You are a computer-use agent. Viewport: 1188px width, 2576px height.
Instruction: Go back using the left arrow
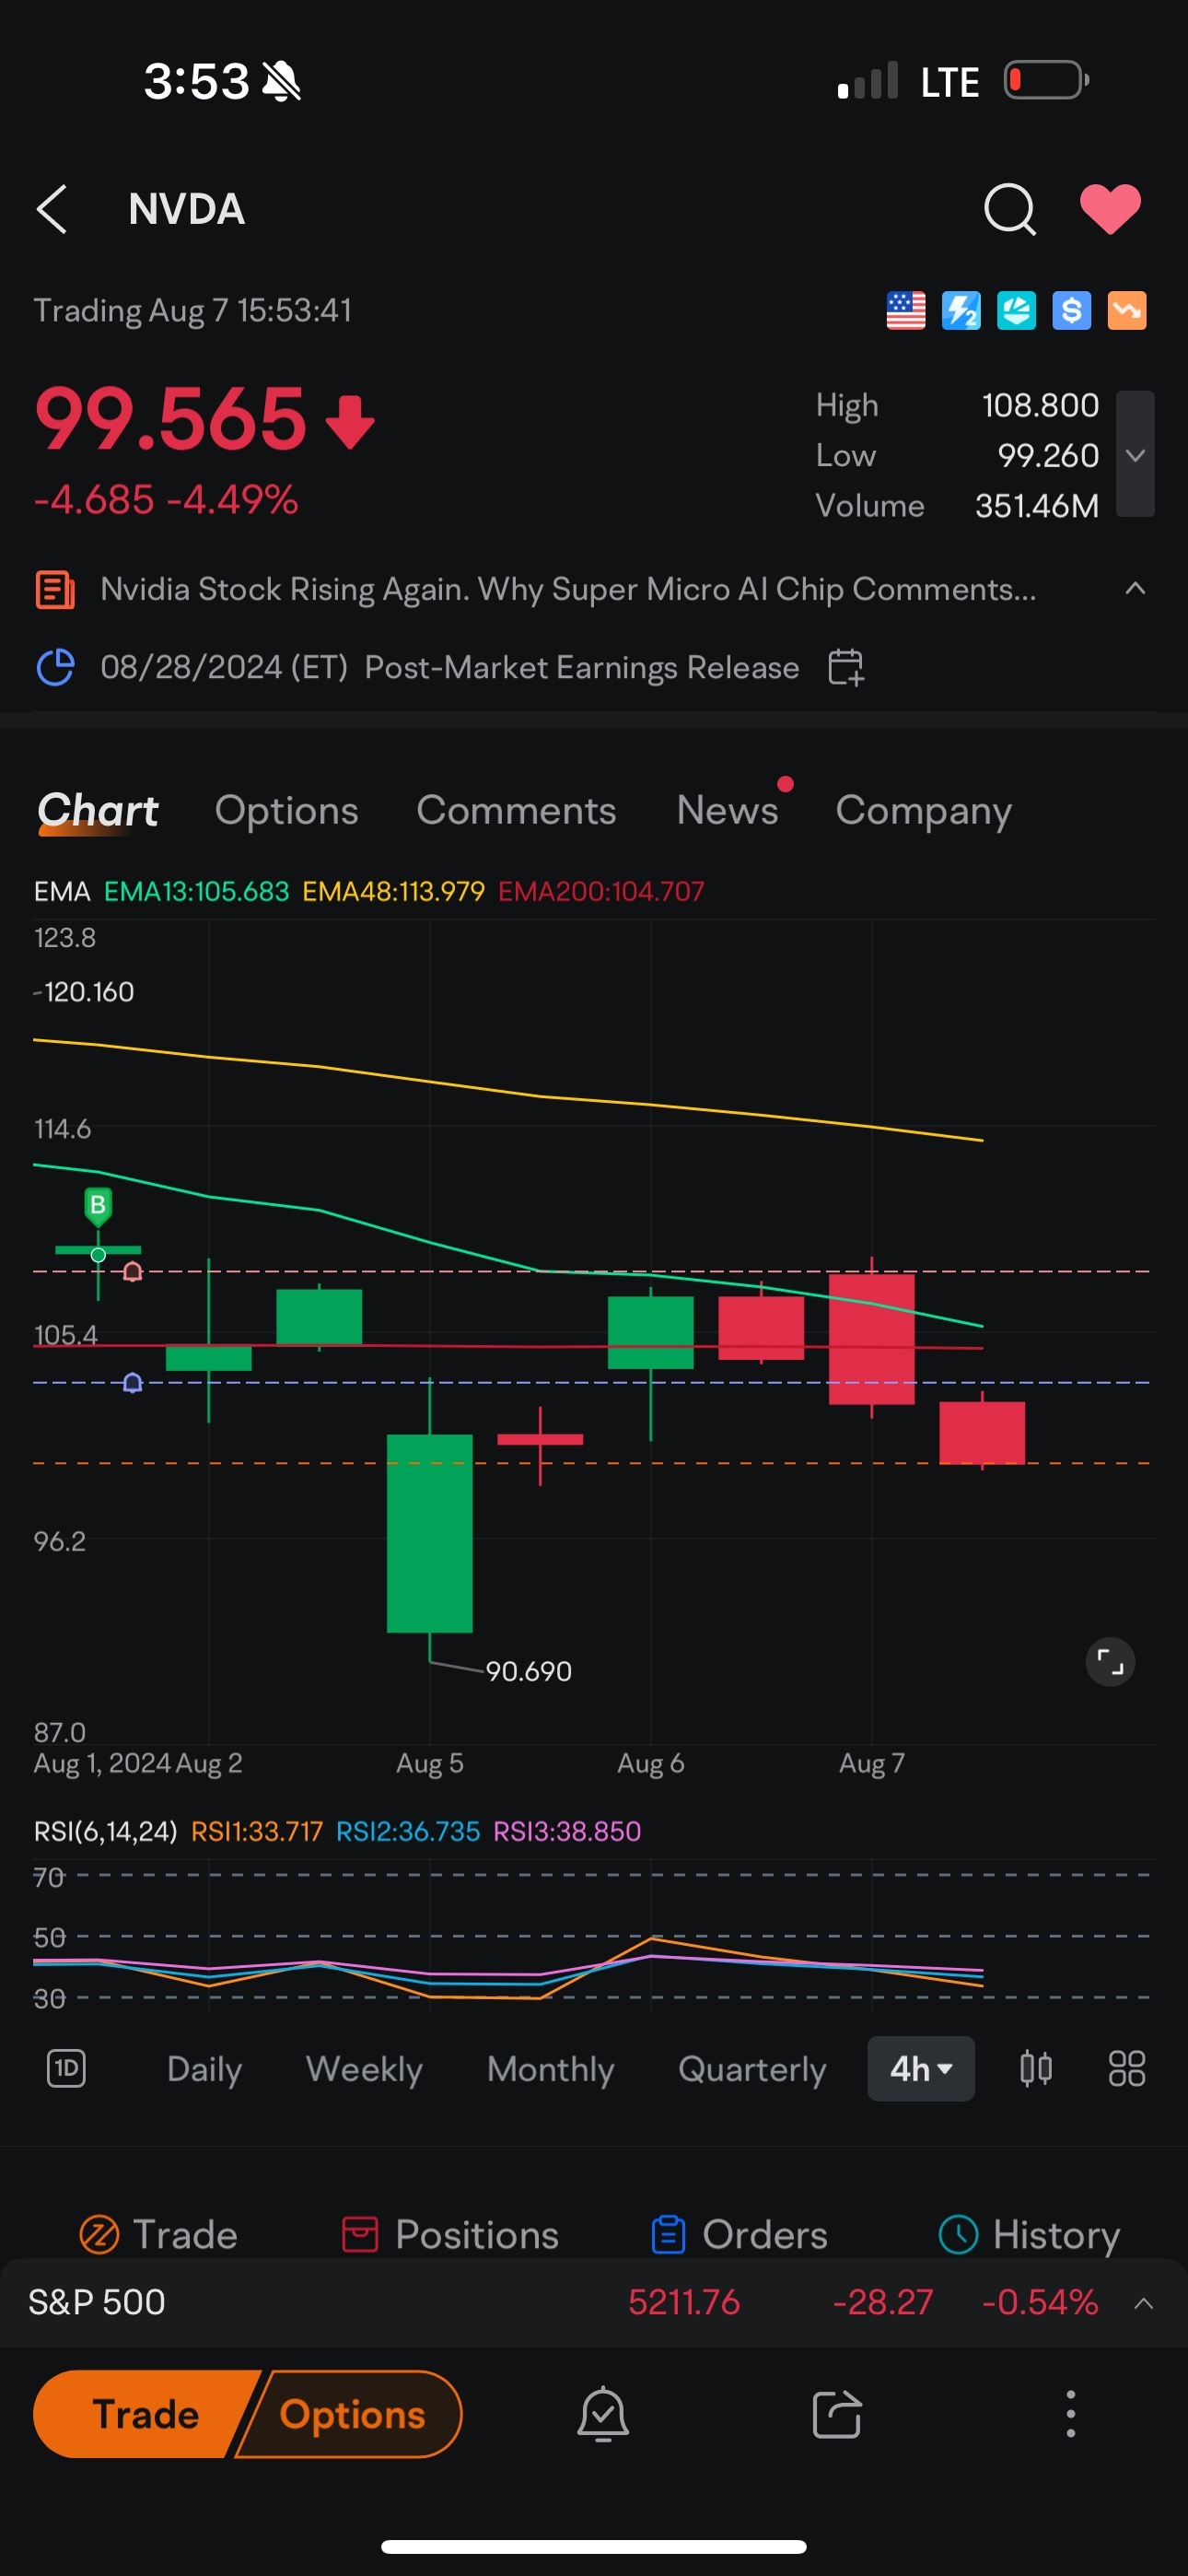52,209
